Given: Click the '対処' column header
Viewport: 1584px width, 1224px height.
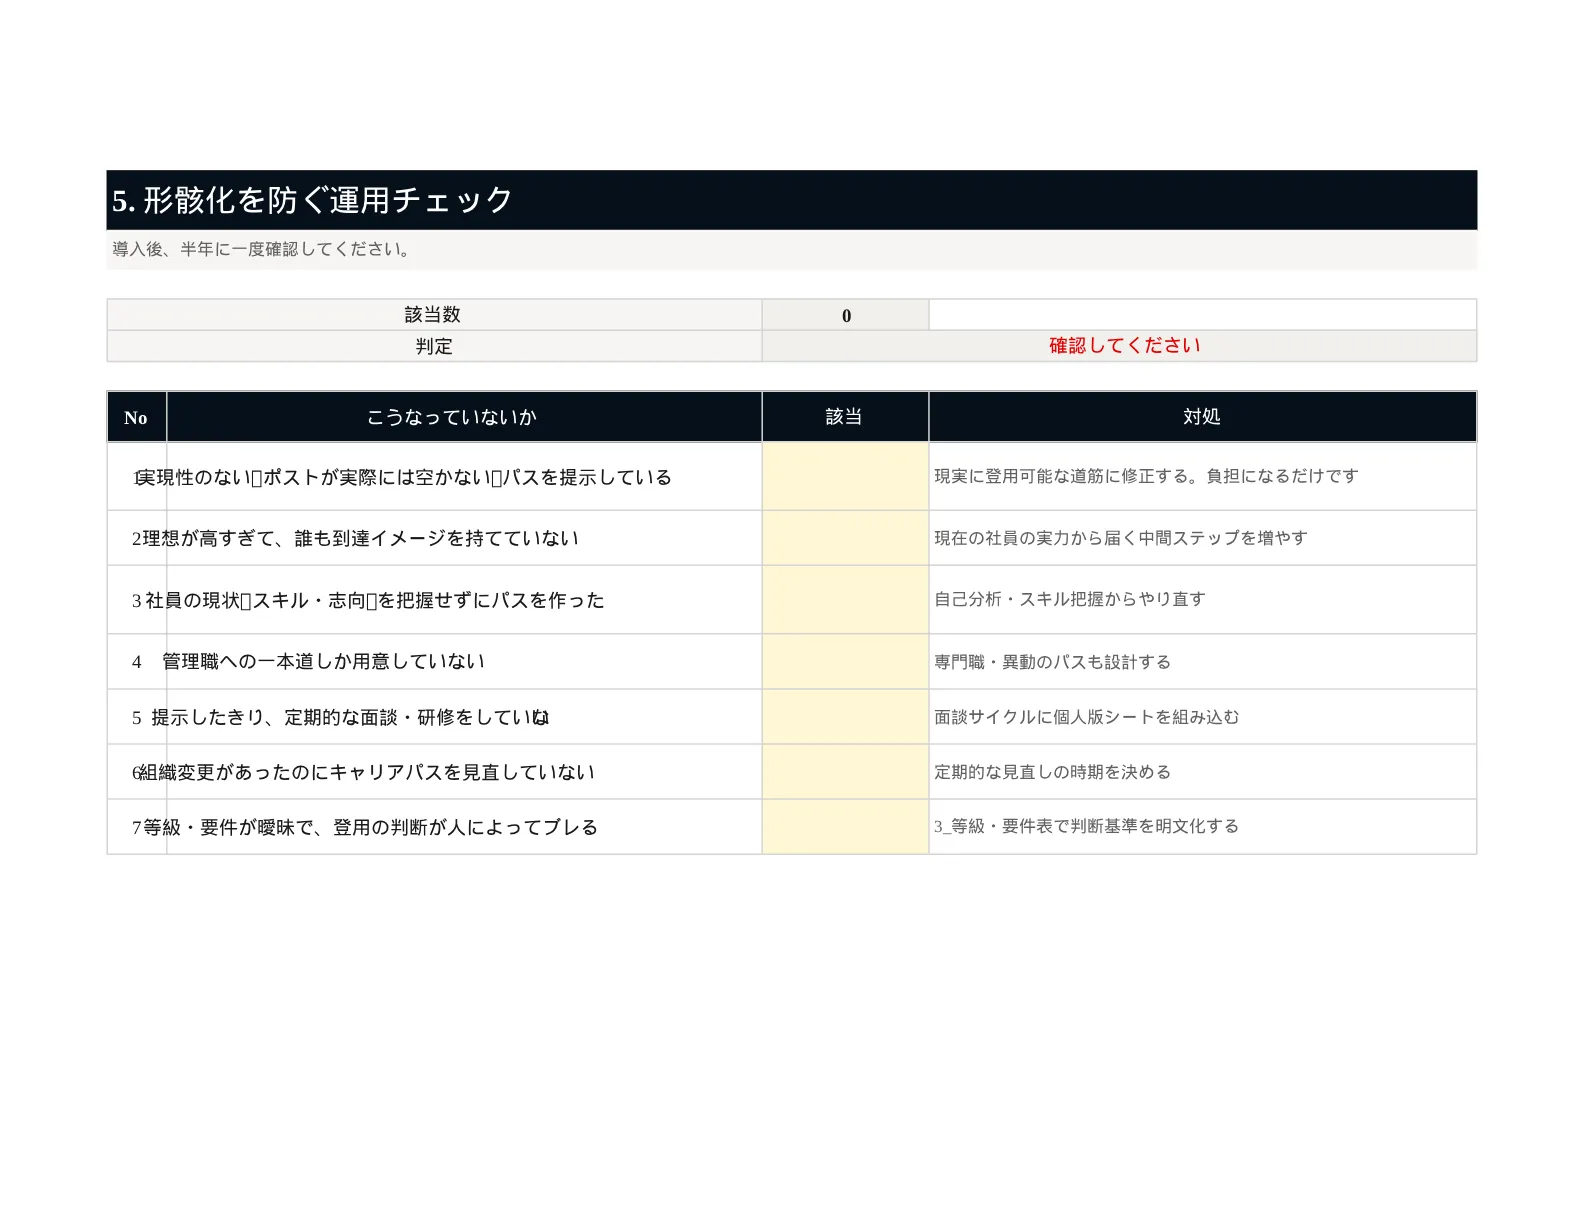Looking at the screenshot, I should click(1203, 417).
